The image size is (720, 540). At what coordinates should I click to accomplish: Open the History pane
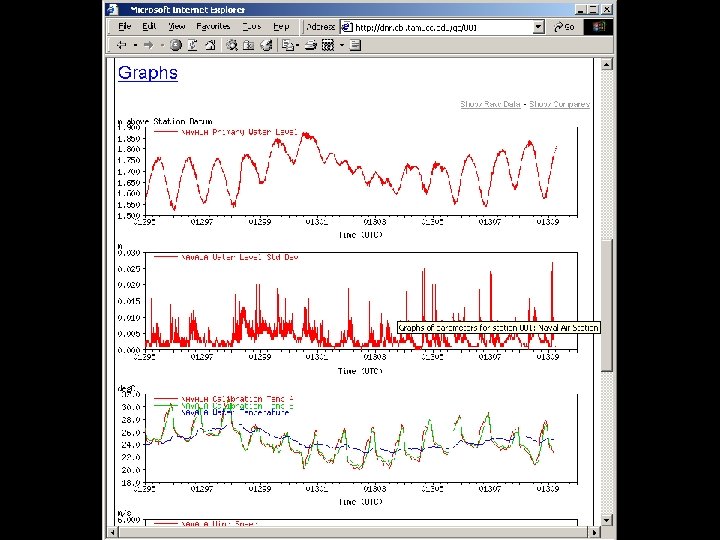(266, 45)
